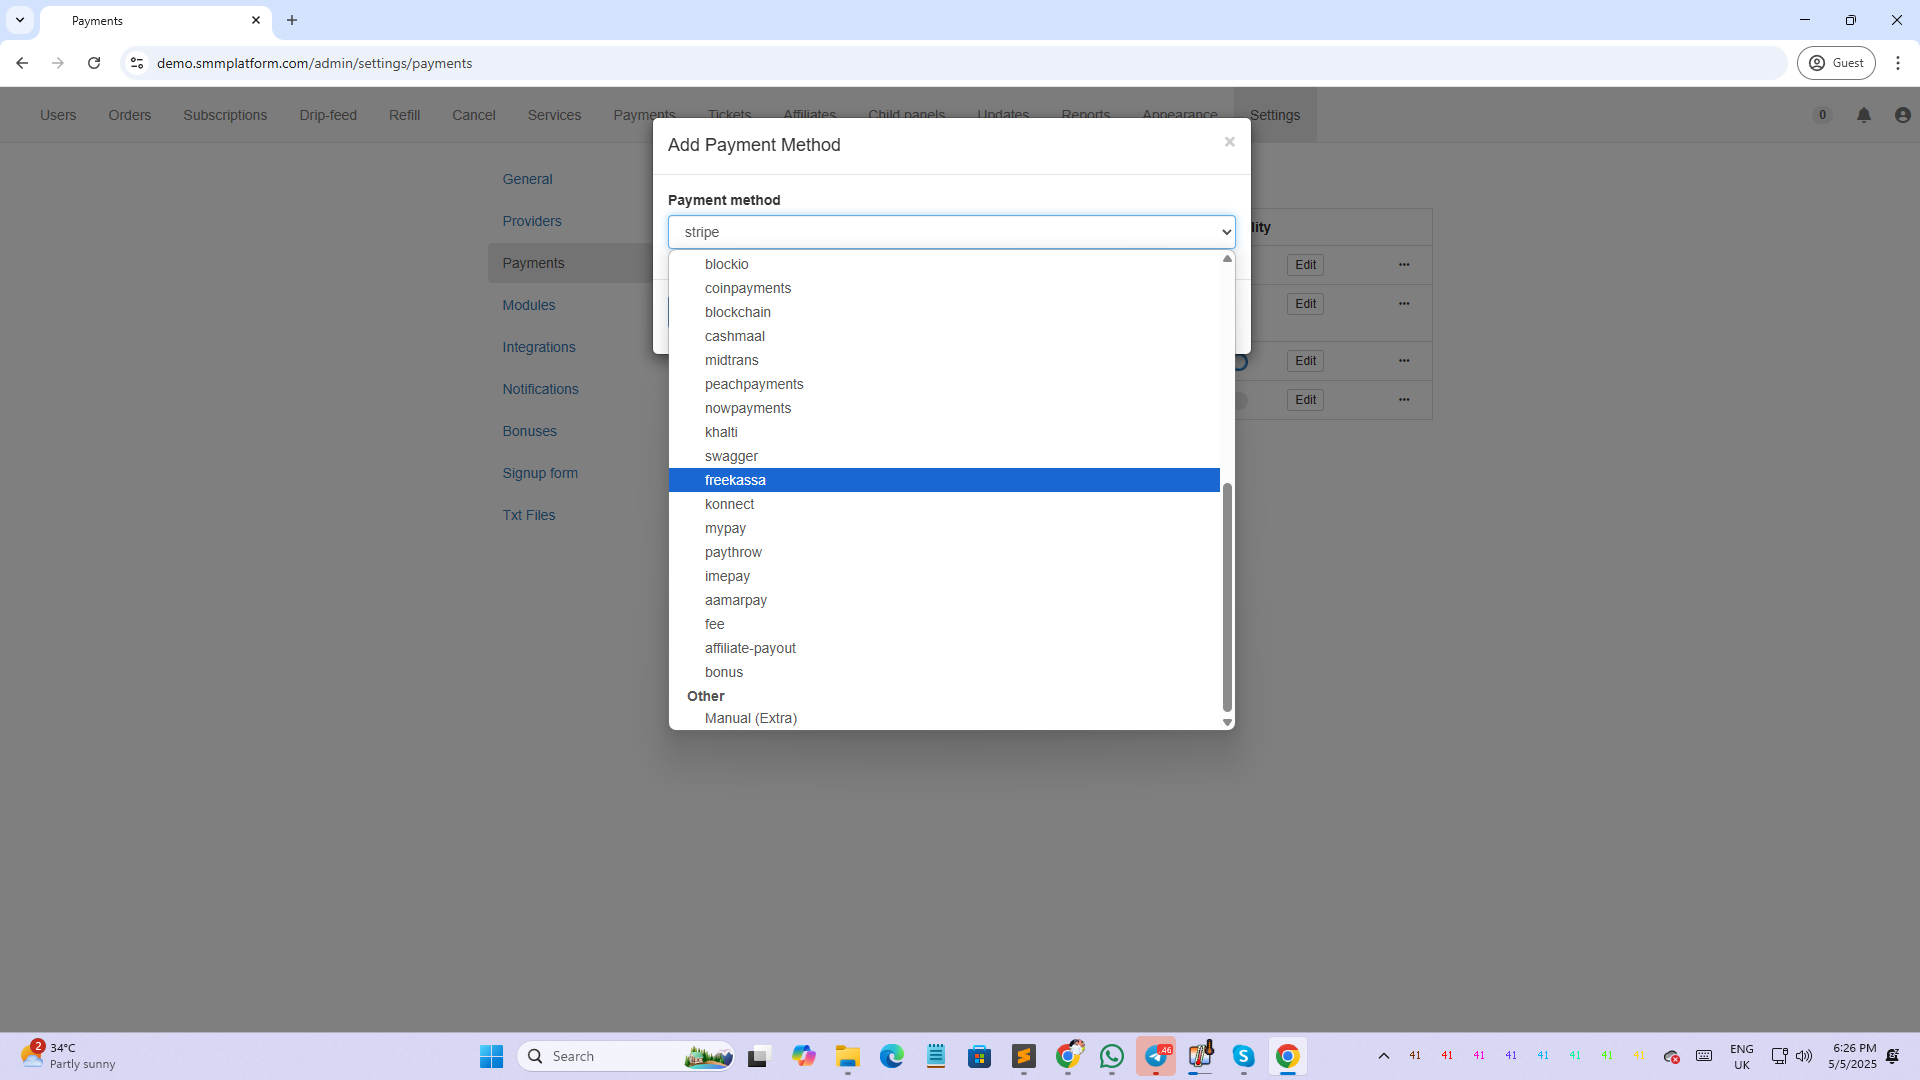This screenshot has width=1920, height=1080.
Task: Open Chrome's three-dot menu
Action: pos(1897,63)
